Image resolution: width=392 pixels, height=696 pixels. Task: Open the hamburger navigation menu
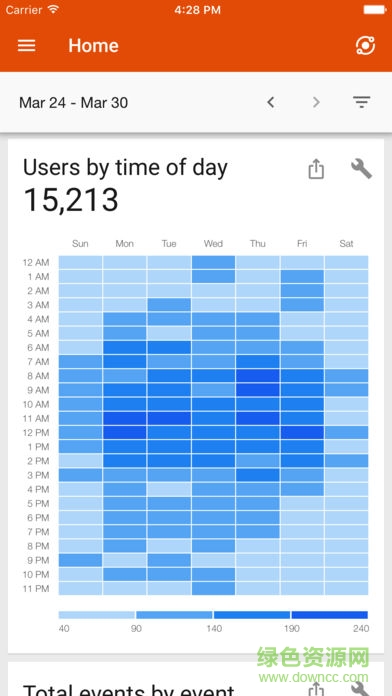pos(27,45)
